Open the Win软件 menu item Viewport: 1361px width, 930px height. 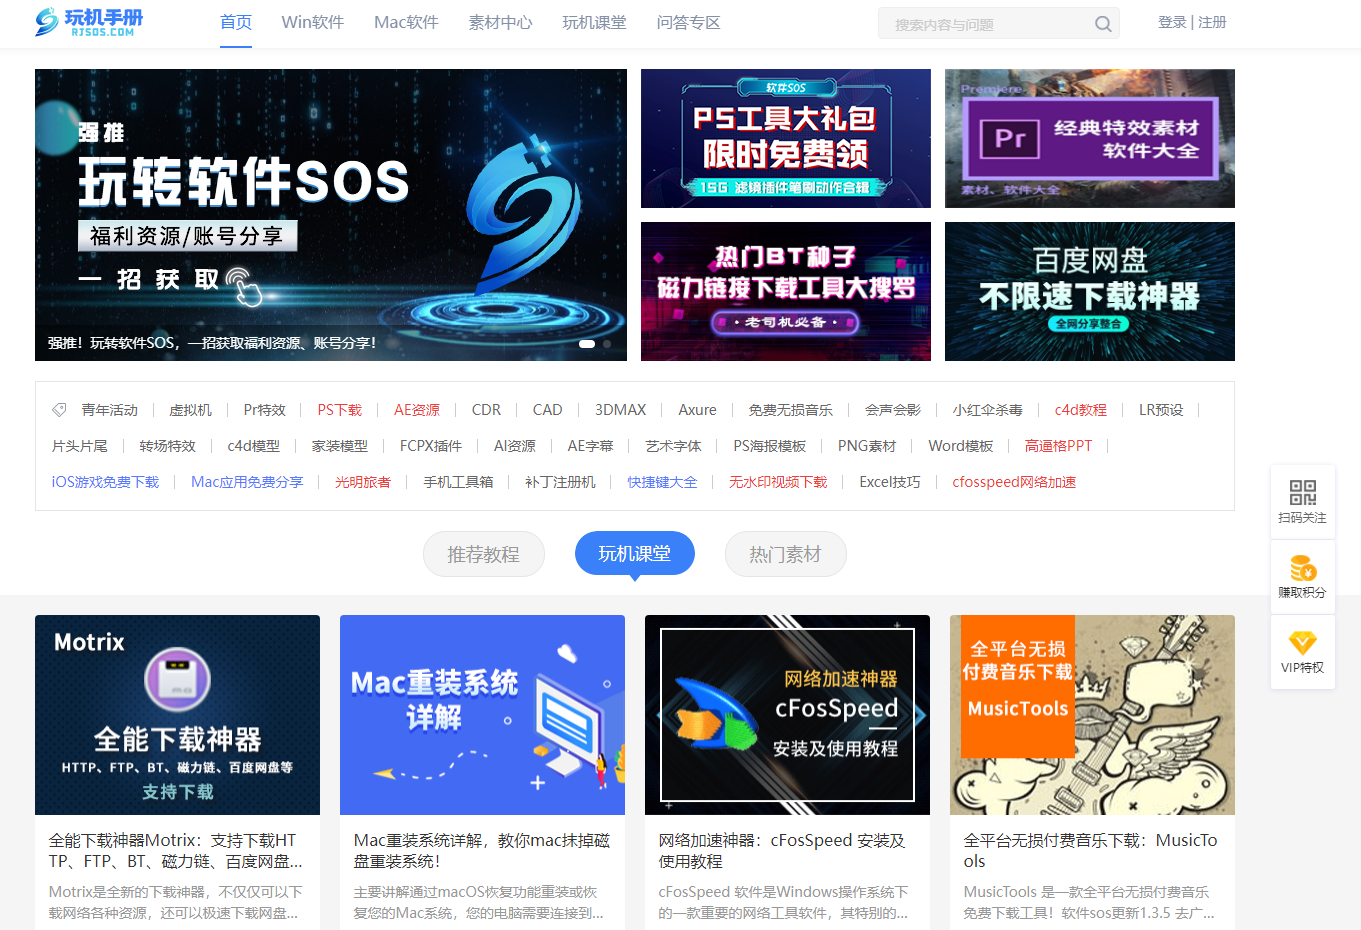pyautogui.click(x=313, y=22)
